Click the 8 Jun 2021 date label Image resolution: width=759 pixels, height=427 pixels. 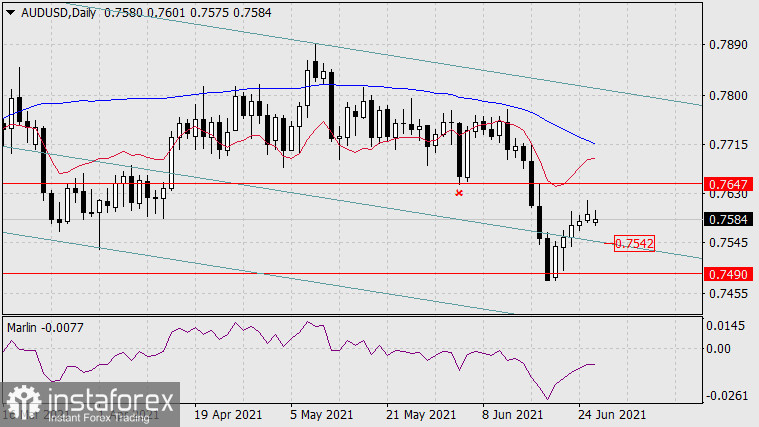coord(511,413)
